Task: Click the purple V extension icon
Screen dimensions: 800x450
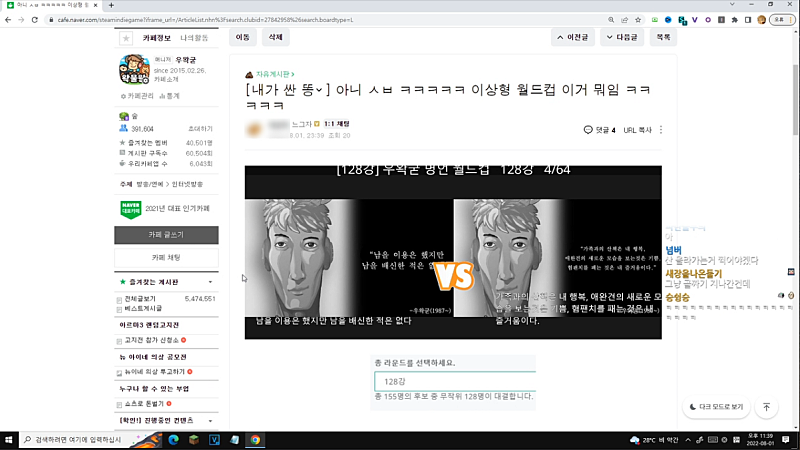Action: tap(695, 20)
